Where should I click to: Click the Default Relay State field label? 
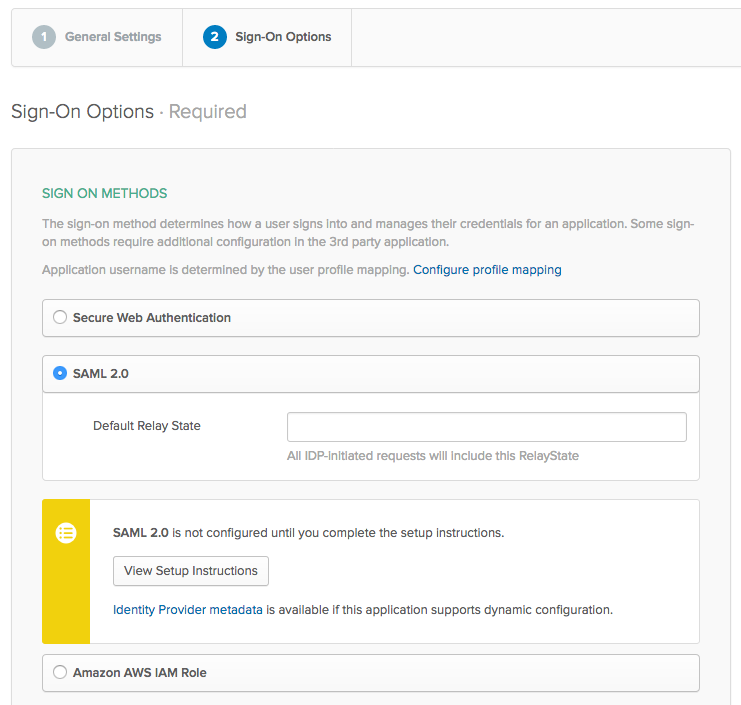[x=146, y=426]
